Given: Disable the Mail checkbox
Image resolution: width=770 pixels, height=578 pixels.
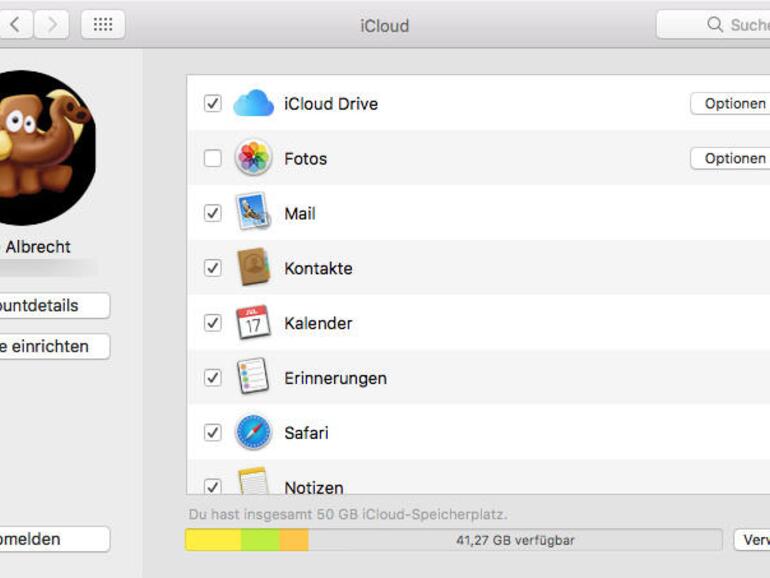Looking at the screenshot, I should (212, 213).
